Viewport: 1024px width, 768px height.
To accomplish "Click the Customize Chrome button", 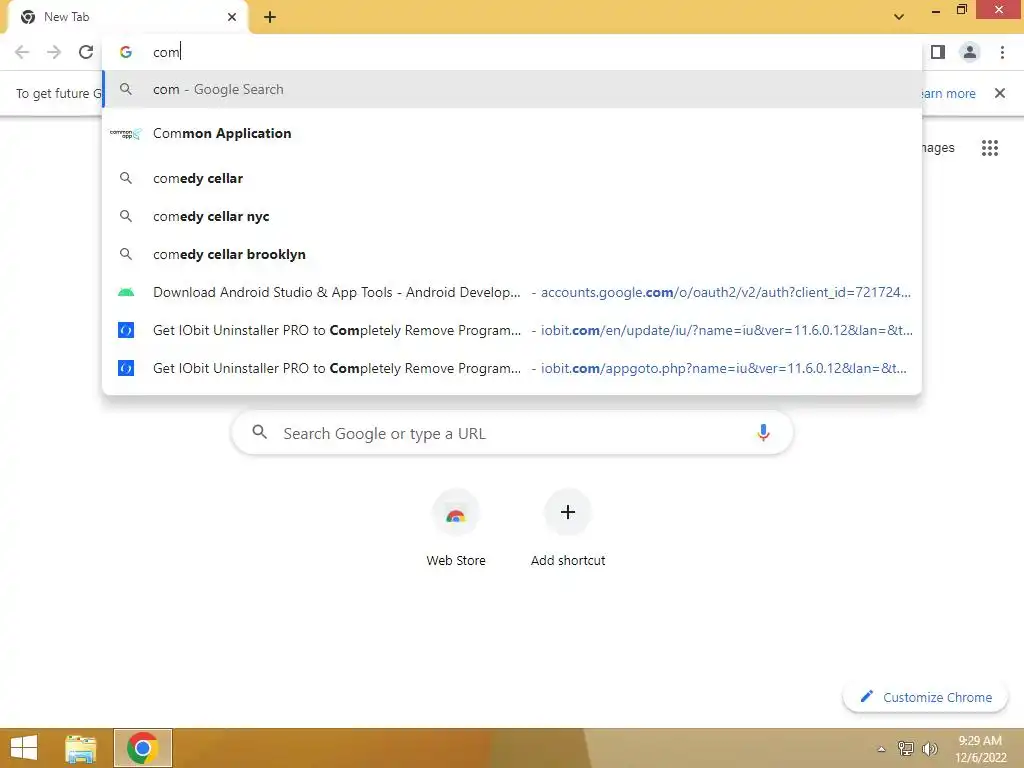I will click(926, 697).
